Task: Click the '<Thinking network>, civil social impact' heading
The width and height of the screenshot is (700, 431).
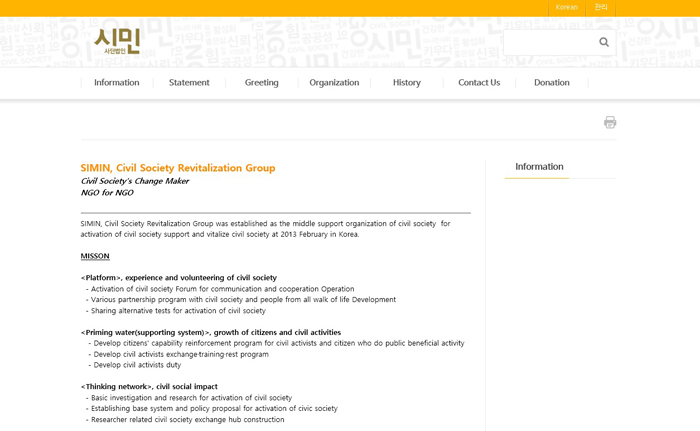Action: [x=149, y=387]
